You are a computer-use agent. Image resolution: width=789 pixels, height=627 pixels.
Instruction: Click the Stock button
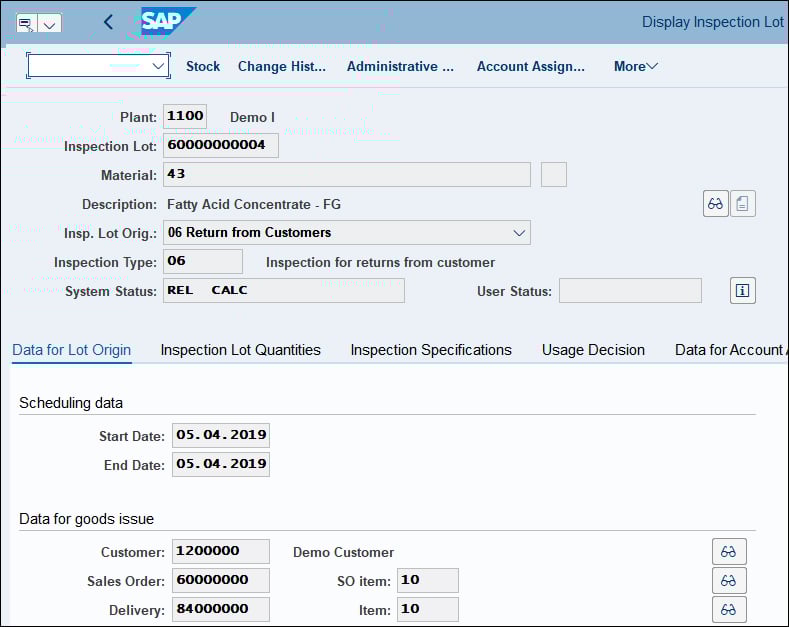click(x=203, y=66)
